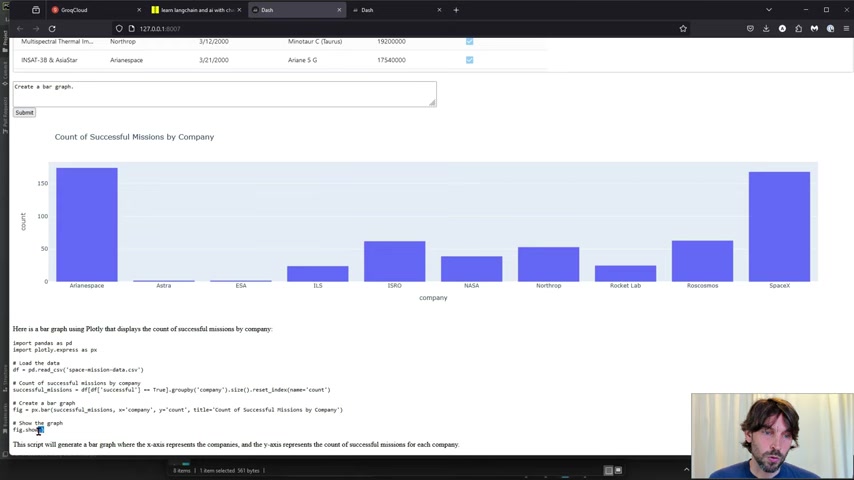Click the 'fig.show()' code line

click(28, 430)
